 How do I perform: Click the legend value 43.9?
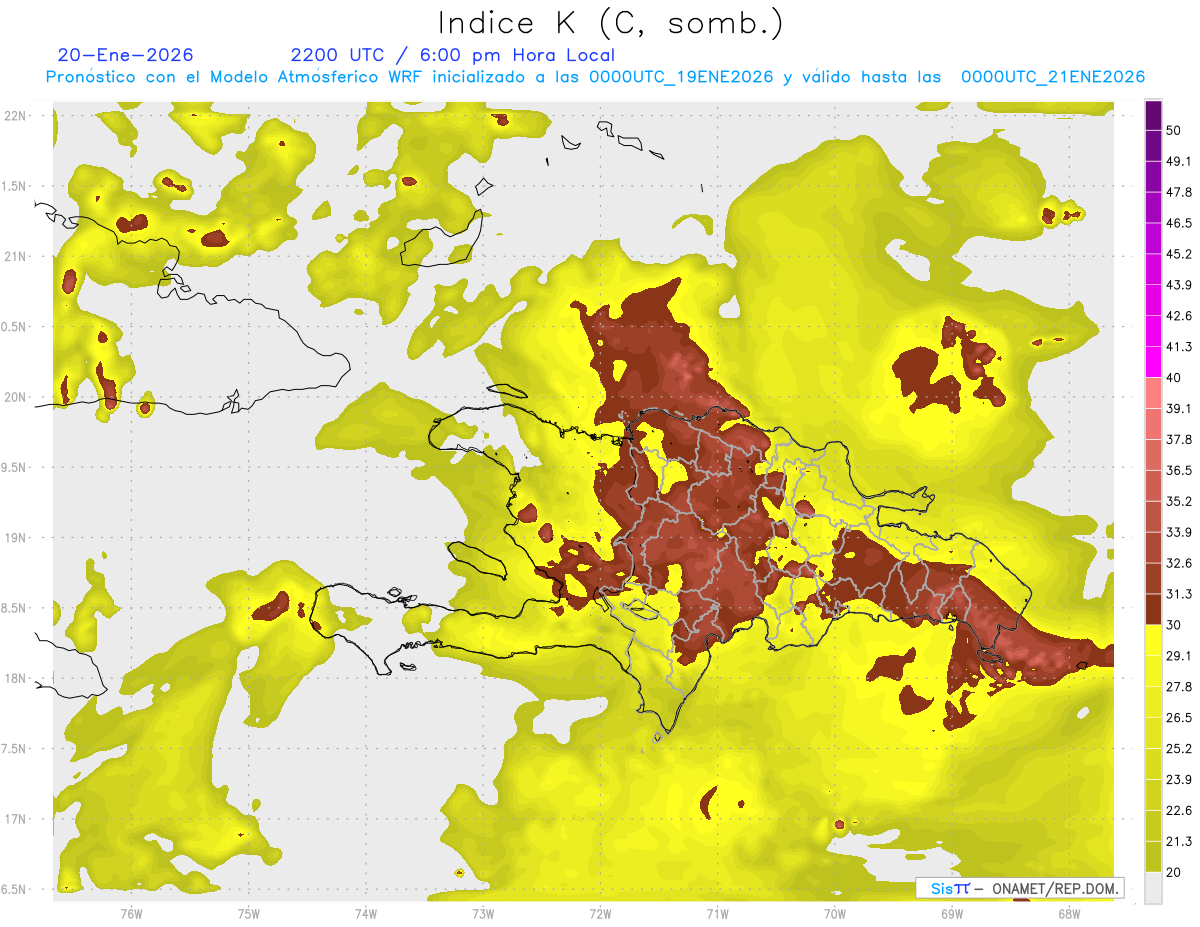coord(1179,285)
